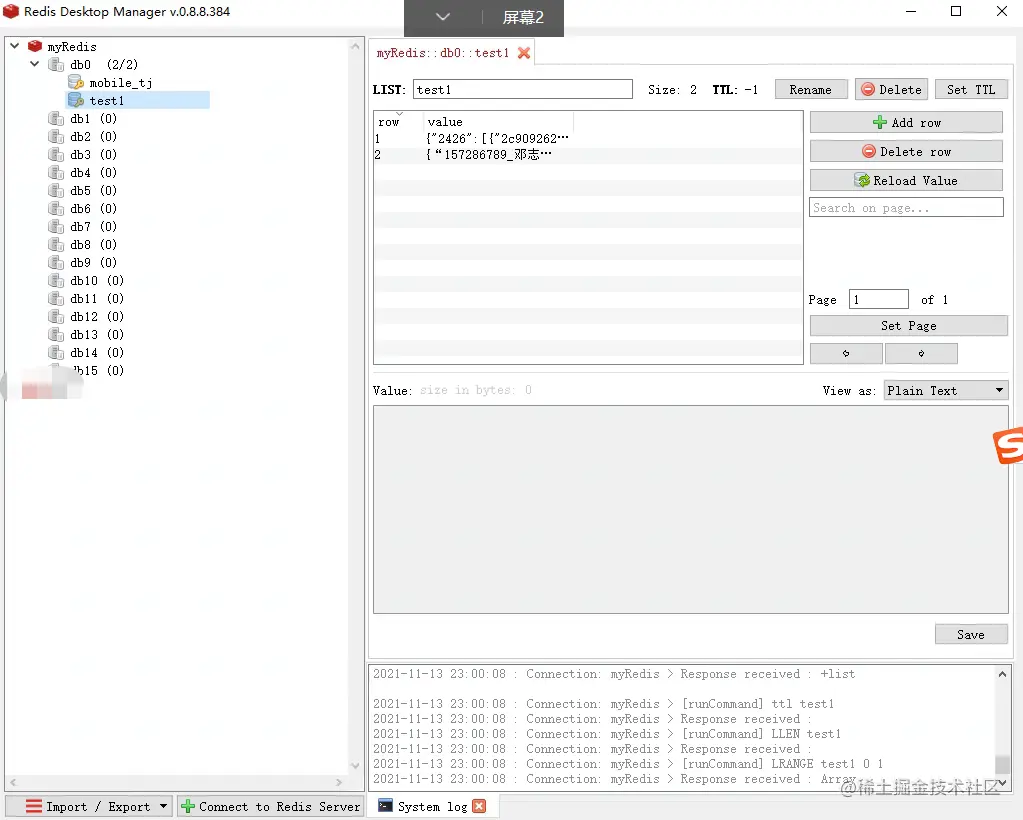Click the myRedis red server icon
This screenshot has height=820, width=1023.
coord(35,46)
